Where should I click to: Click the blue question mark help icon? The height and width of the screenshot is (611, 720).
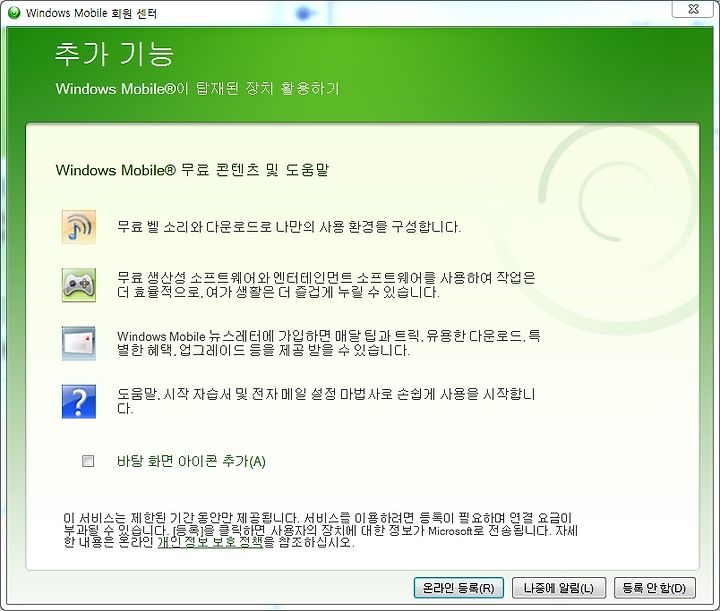pos(79,402)
